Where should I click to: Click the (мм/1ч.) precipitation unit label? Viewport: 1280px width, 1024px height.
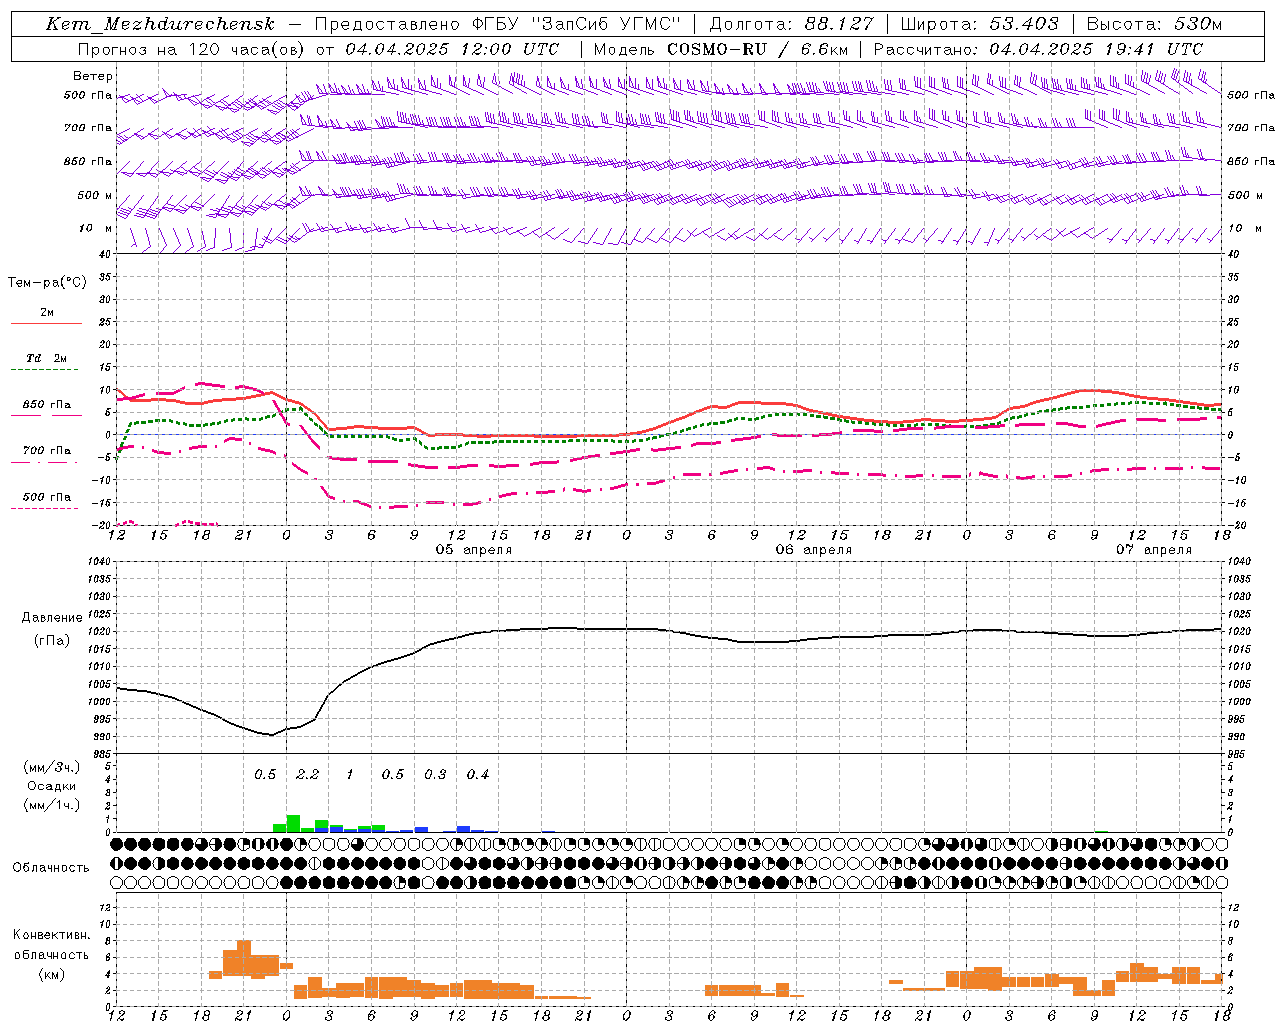click(51, 805)
